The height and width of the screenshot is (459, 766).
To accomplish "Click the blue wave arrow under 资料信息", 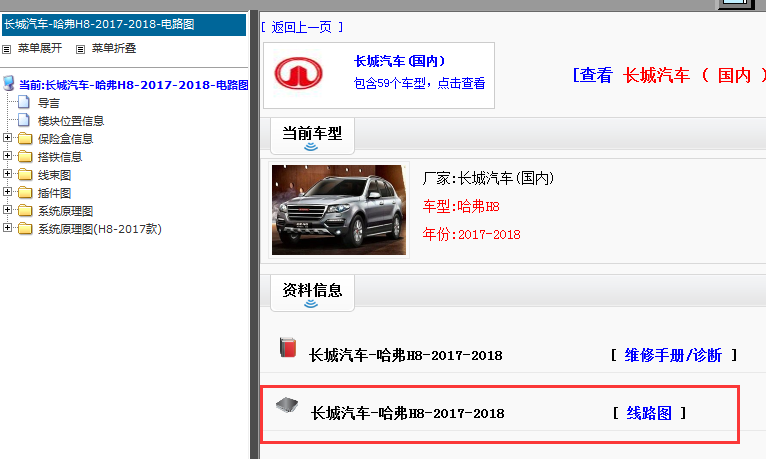I will click(311, 304).
